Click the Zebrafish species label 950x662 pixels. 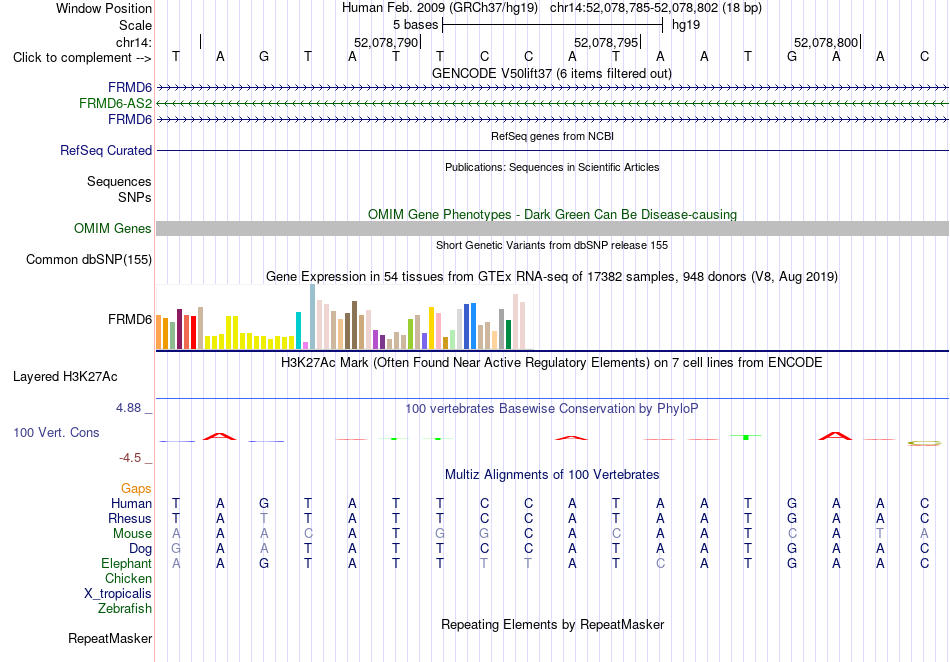point(125,608)
